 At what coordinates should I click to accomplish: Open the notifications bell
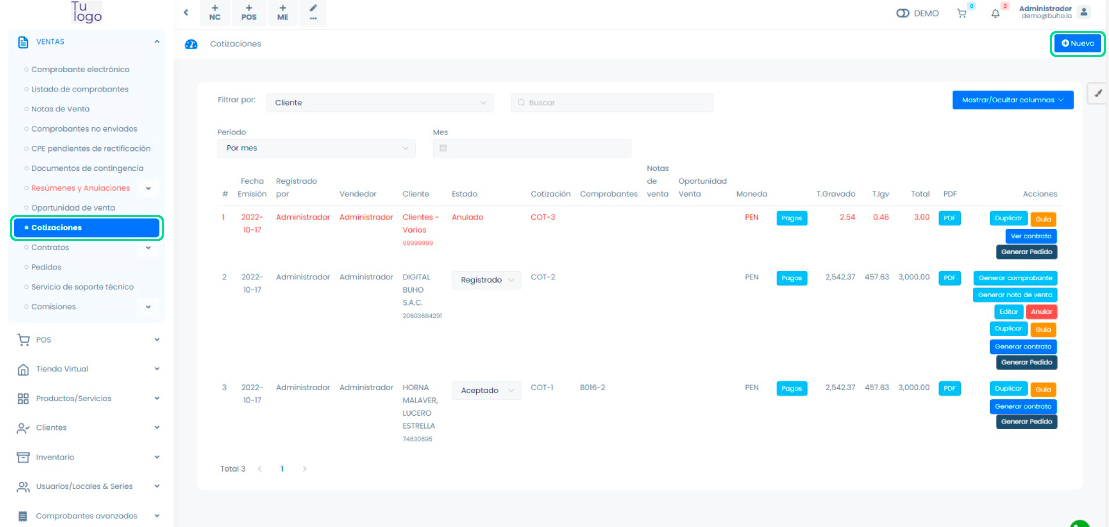(995, 13)
